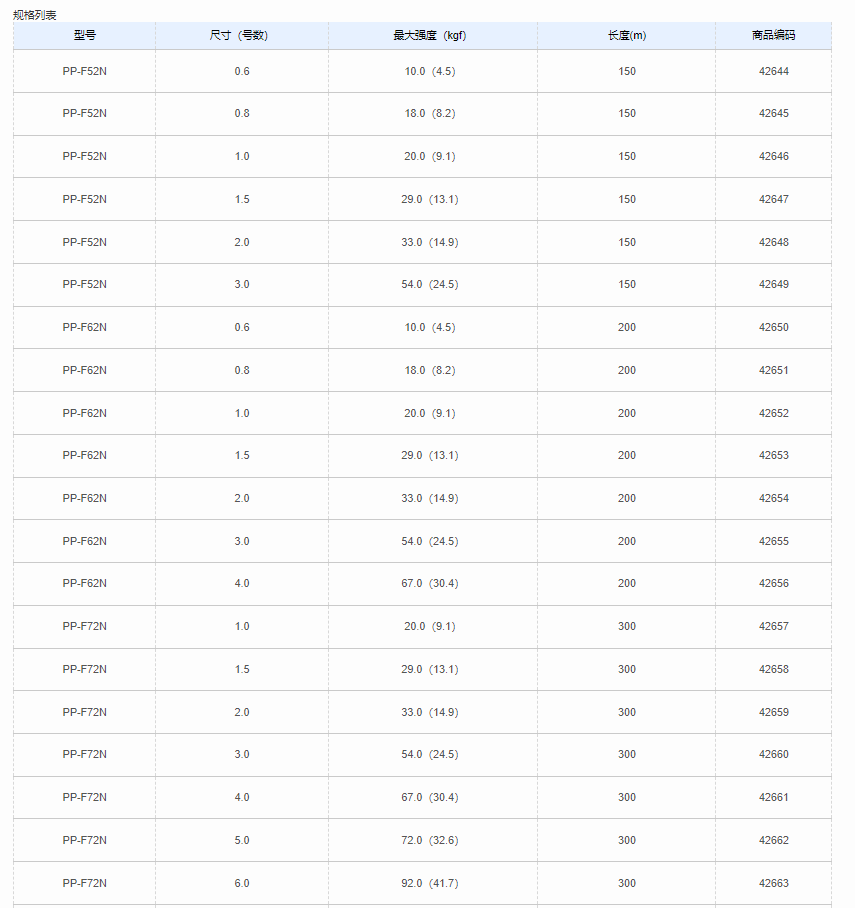Click size 0.8 in row 42651
The height and width of the screenshot is (908, 868).
click(242, 370)
